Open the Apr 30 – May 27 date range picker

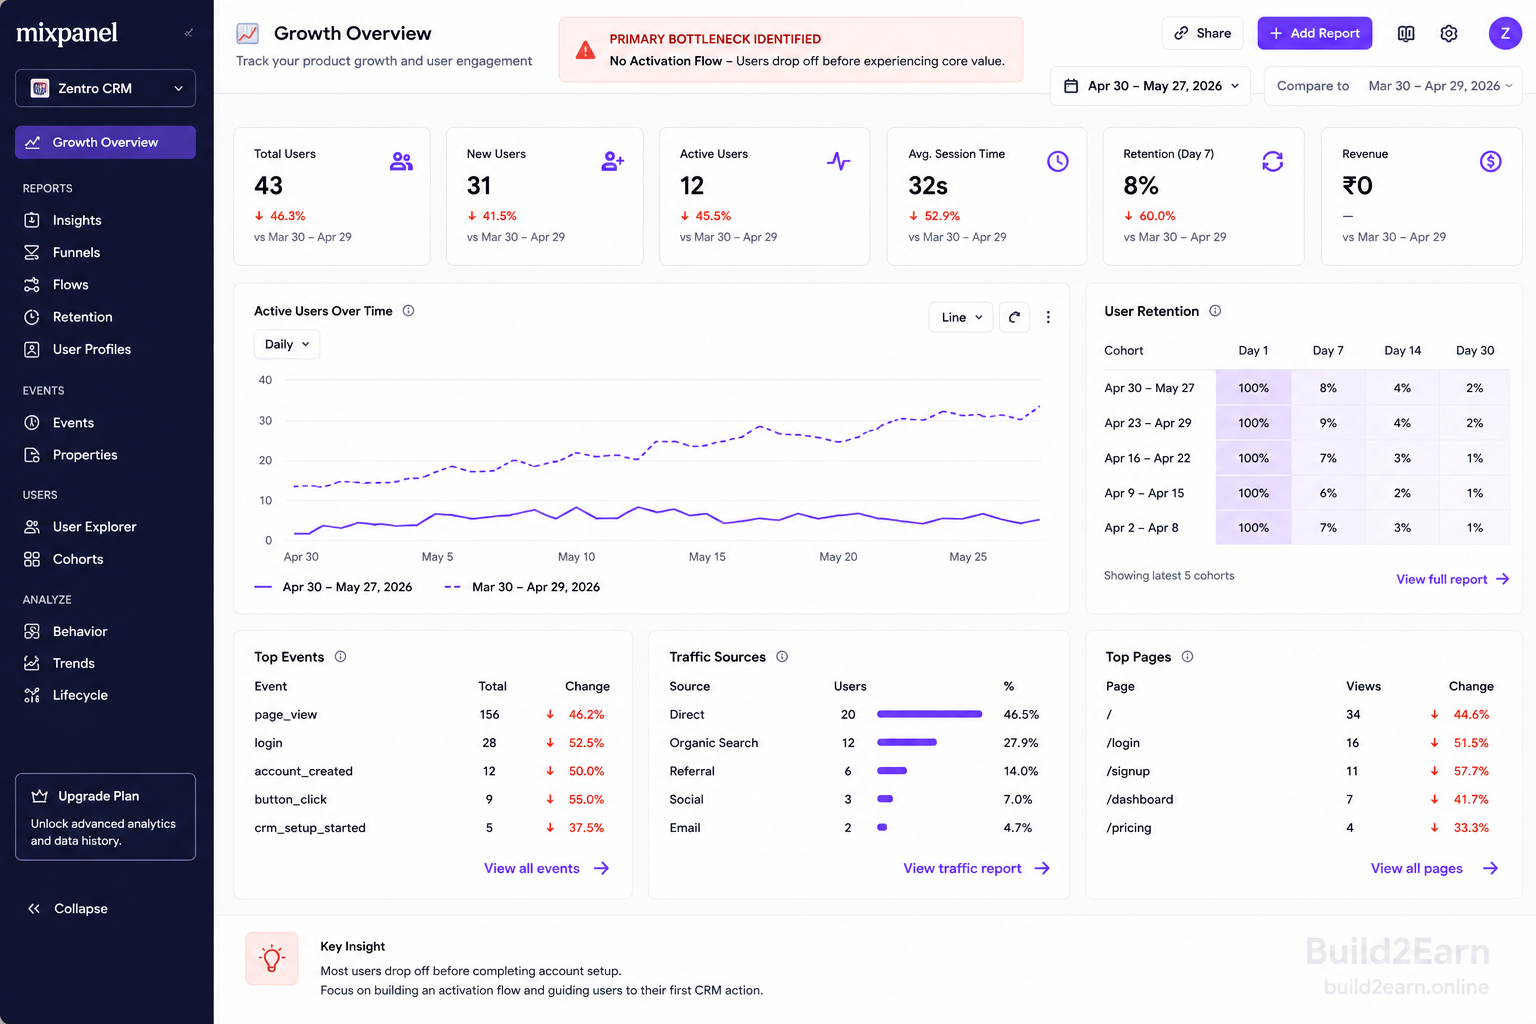click(x=1151, y=86)
